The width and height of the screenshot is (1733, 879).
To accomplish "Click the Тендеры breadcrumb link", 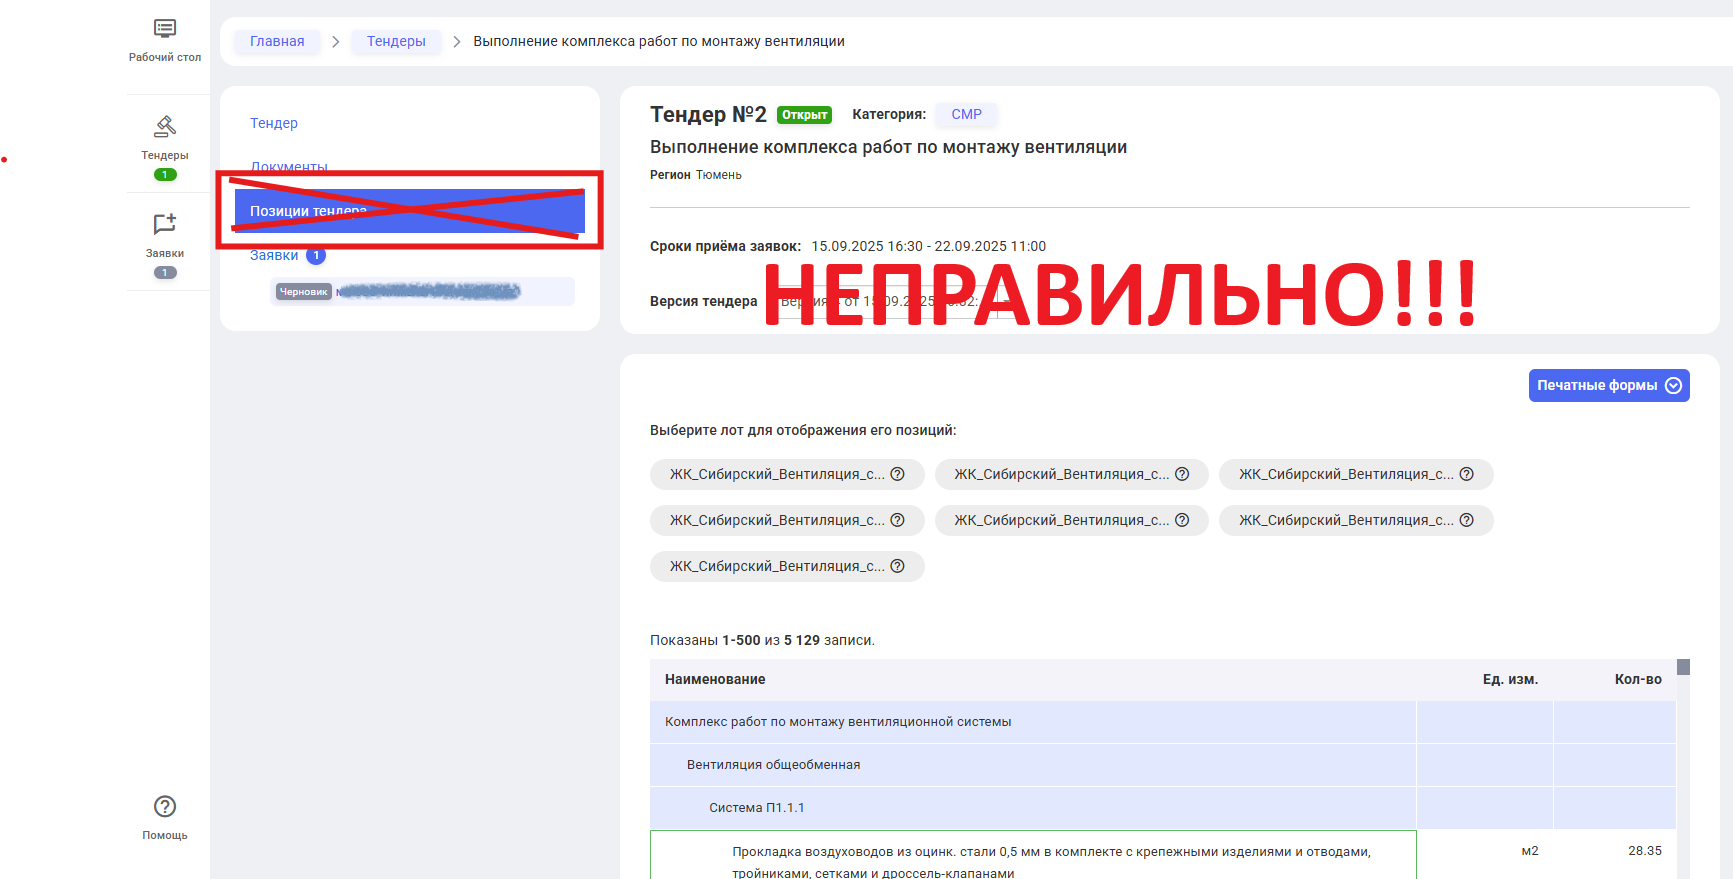I will point(396,41).
